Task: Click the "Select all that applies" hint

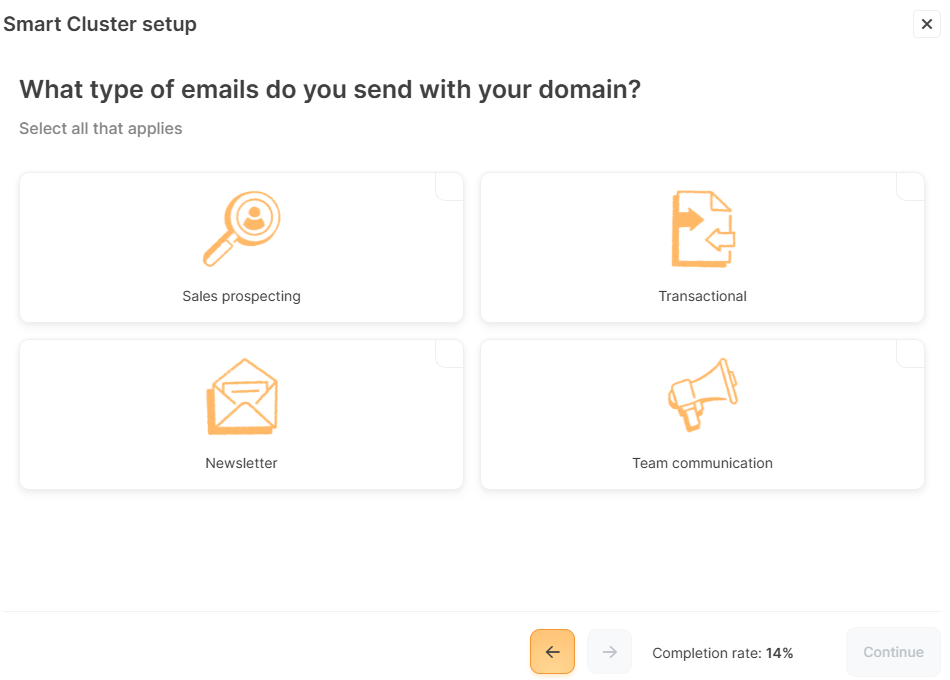Action: 101,128
